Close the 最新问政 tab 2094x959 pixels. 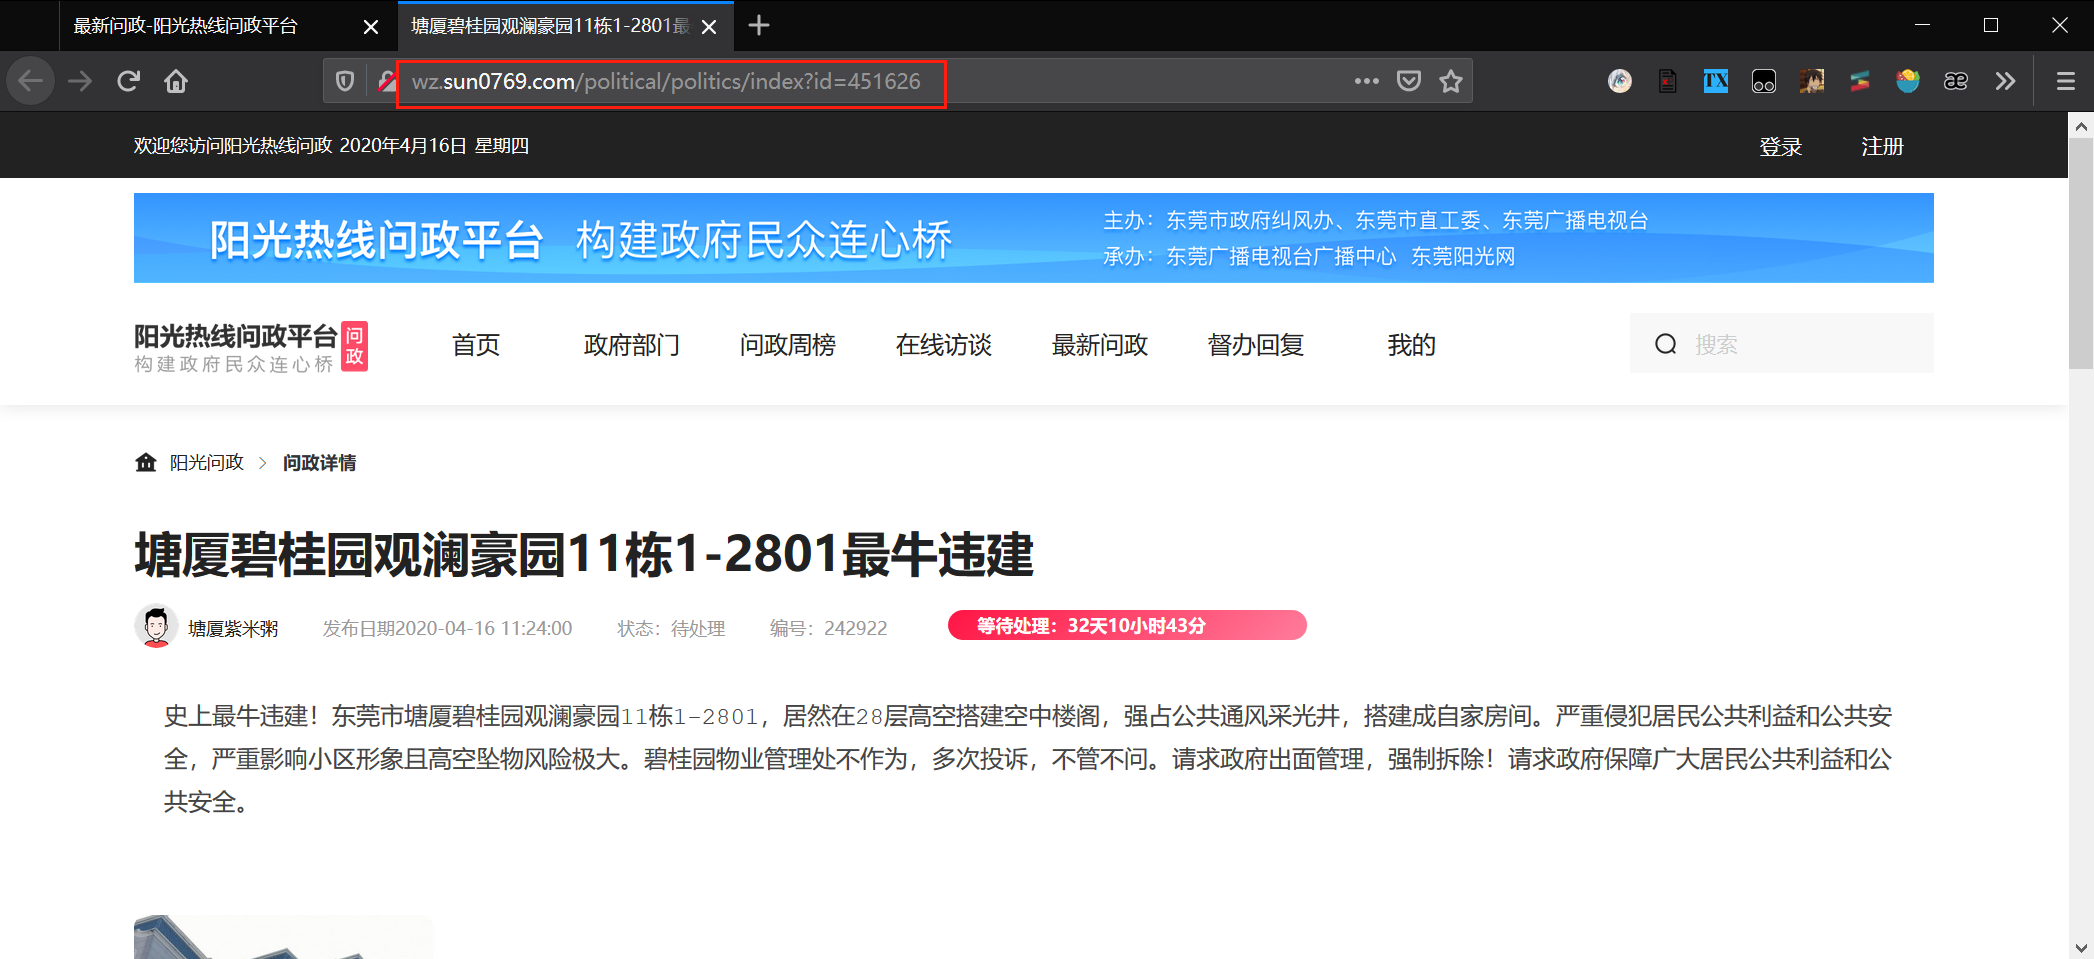tap(371, 27)
